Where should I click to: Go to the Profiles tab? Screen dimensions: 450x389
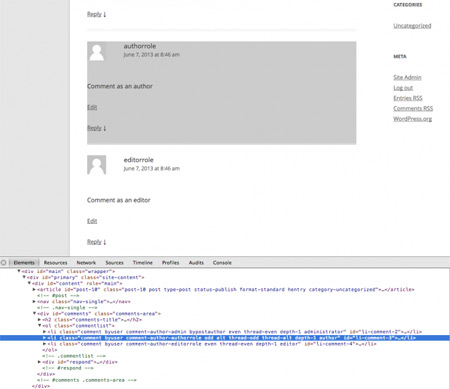tap(171, 263)
